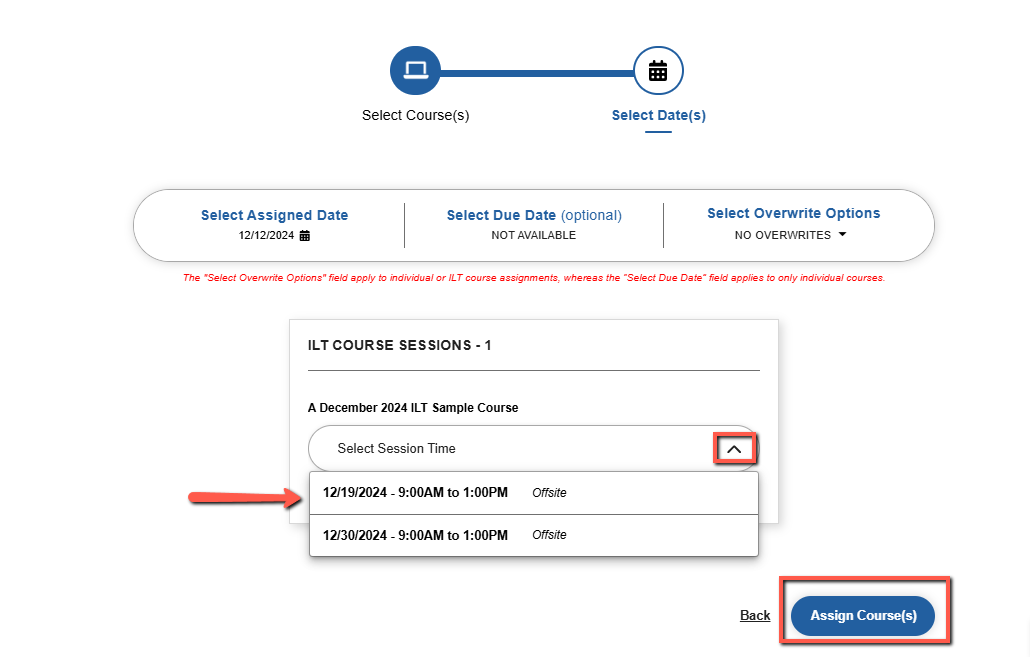Click the NOT AVAILABLE due date value

point(533,235)
